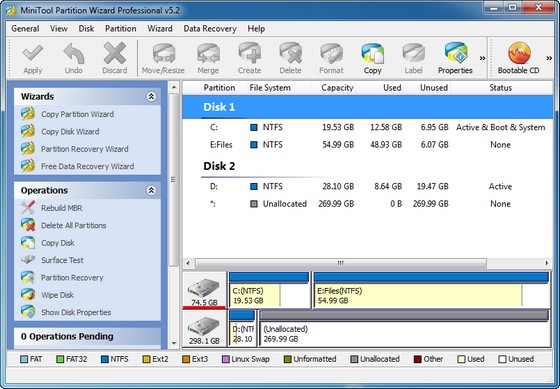Collapse the Operations panel
Image resolution: width=560 pixels, height=389 pixels.
tap(151, 190)
